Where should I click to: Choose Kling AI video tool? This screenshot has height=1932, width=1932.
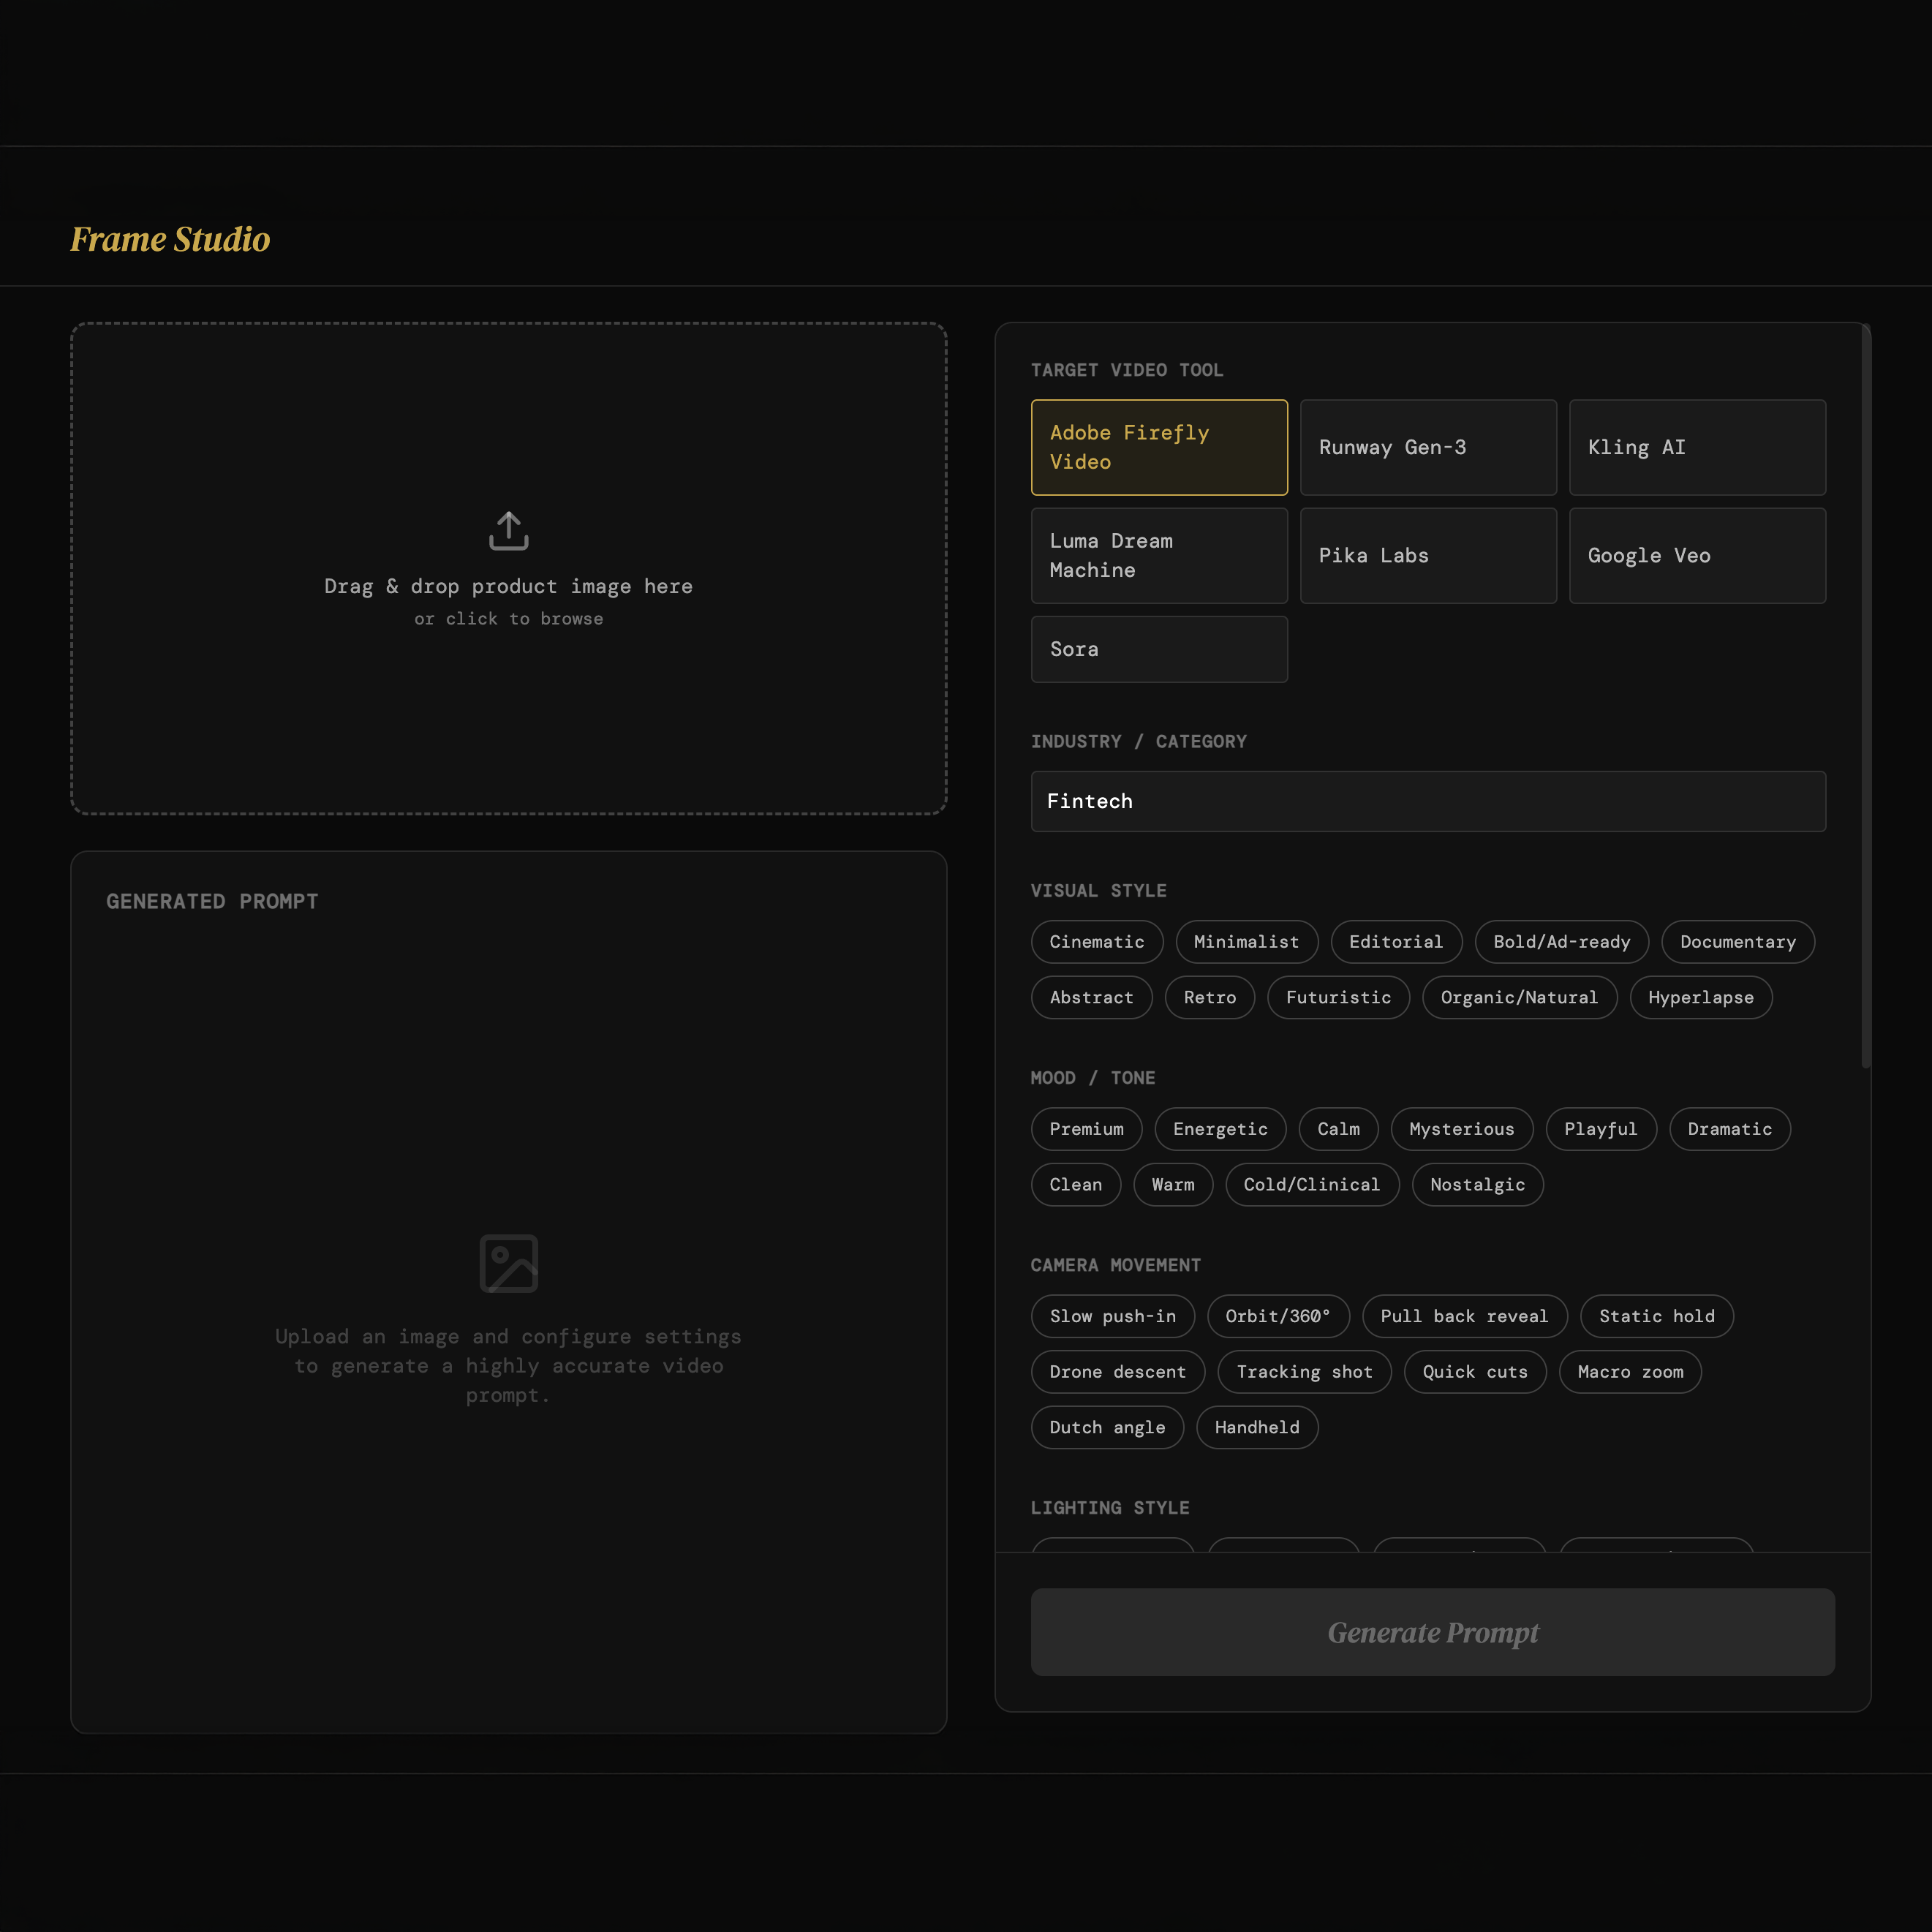click(1697, 447)
